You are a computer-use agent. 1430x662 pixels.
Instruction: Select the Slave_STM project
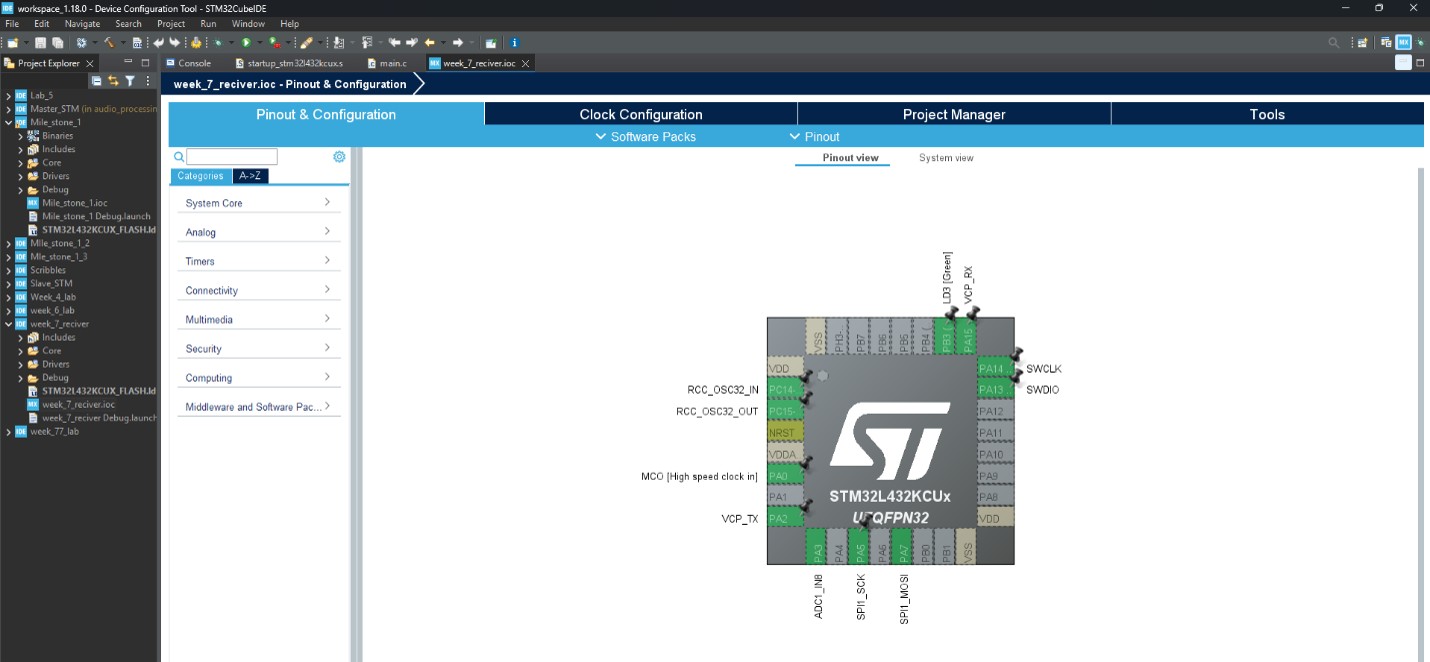[50, 283]
